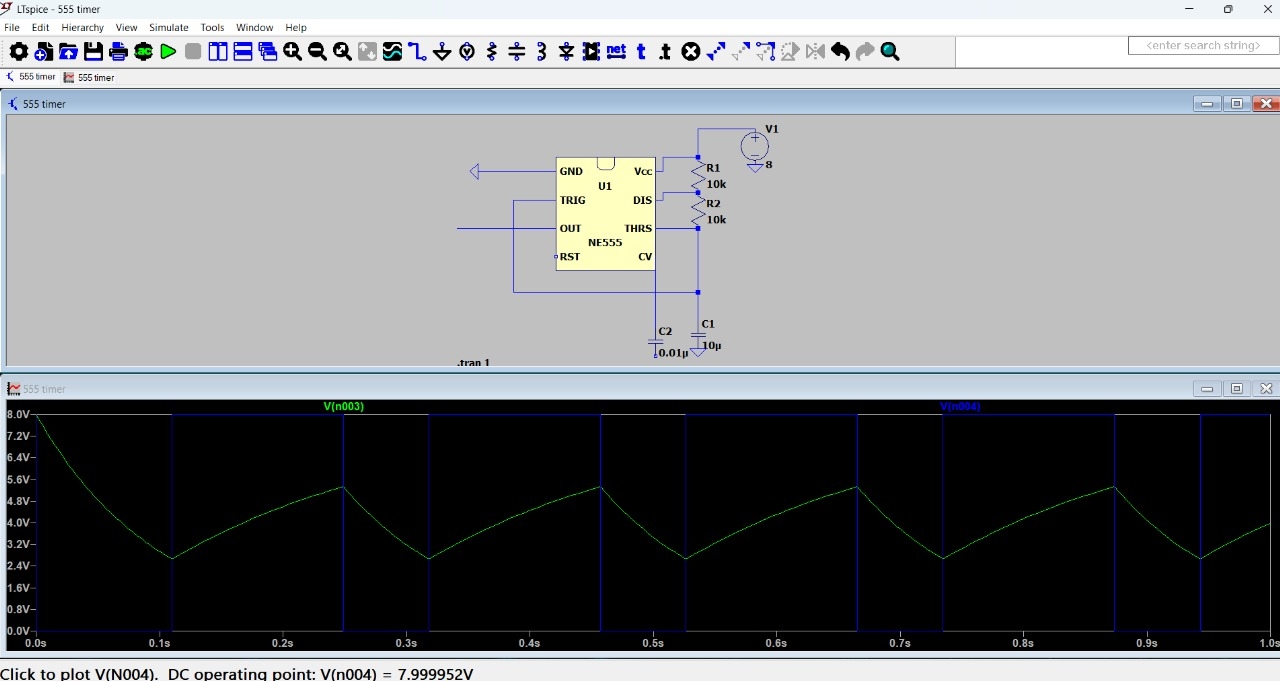Minimize the waveform plot sub-window
The image size is (1280, 681).
pyautogui.click(x=1207, y=389)
